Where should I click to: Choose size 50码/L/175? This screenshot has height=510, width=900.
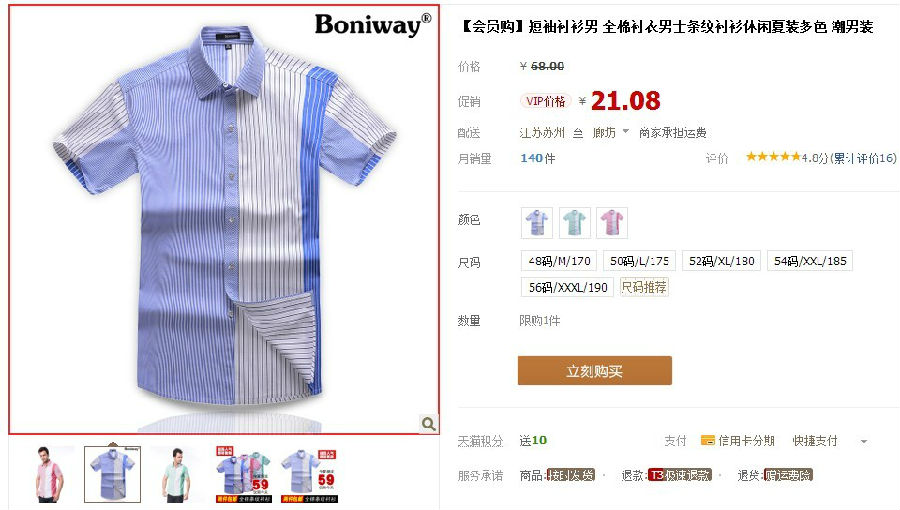click(x=639, y=260)
